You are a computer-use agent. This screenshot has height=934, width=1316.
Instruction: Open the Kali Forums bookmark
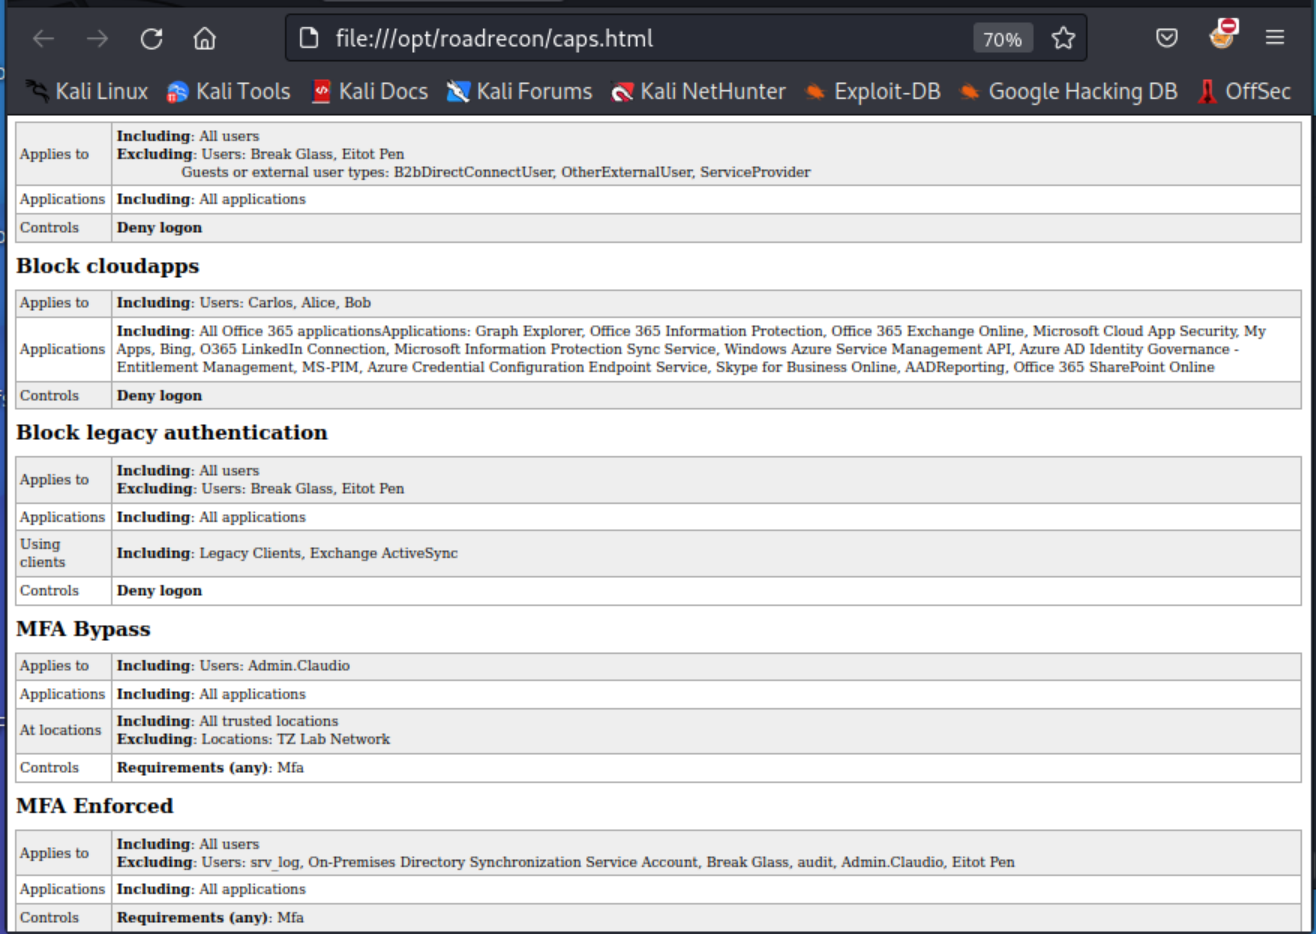pos(520,92)
